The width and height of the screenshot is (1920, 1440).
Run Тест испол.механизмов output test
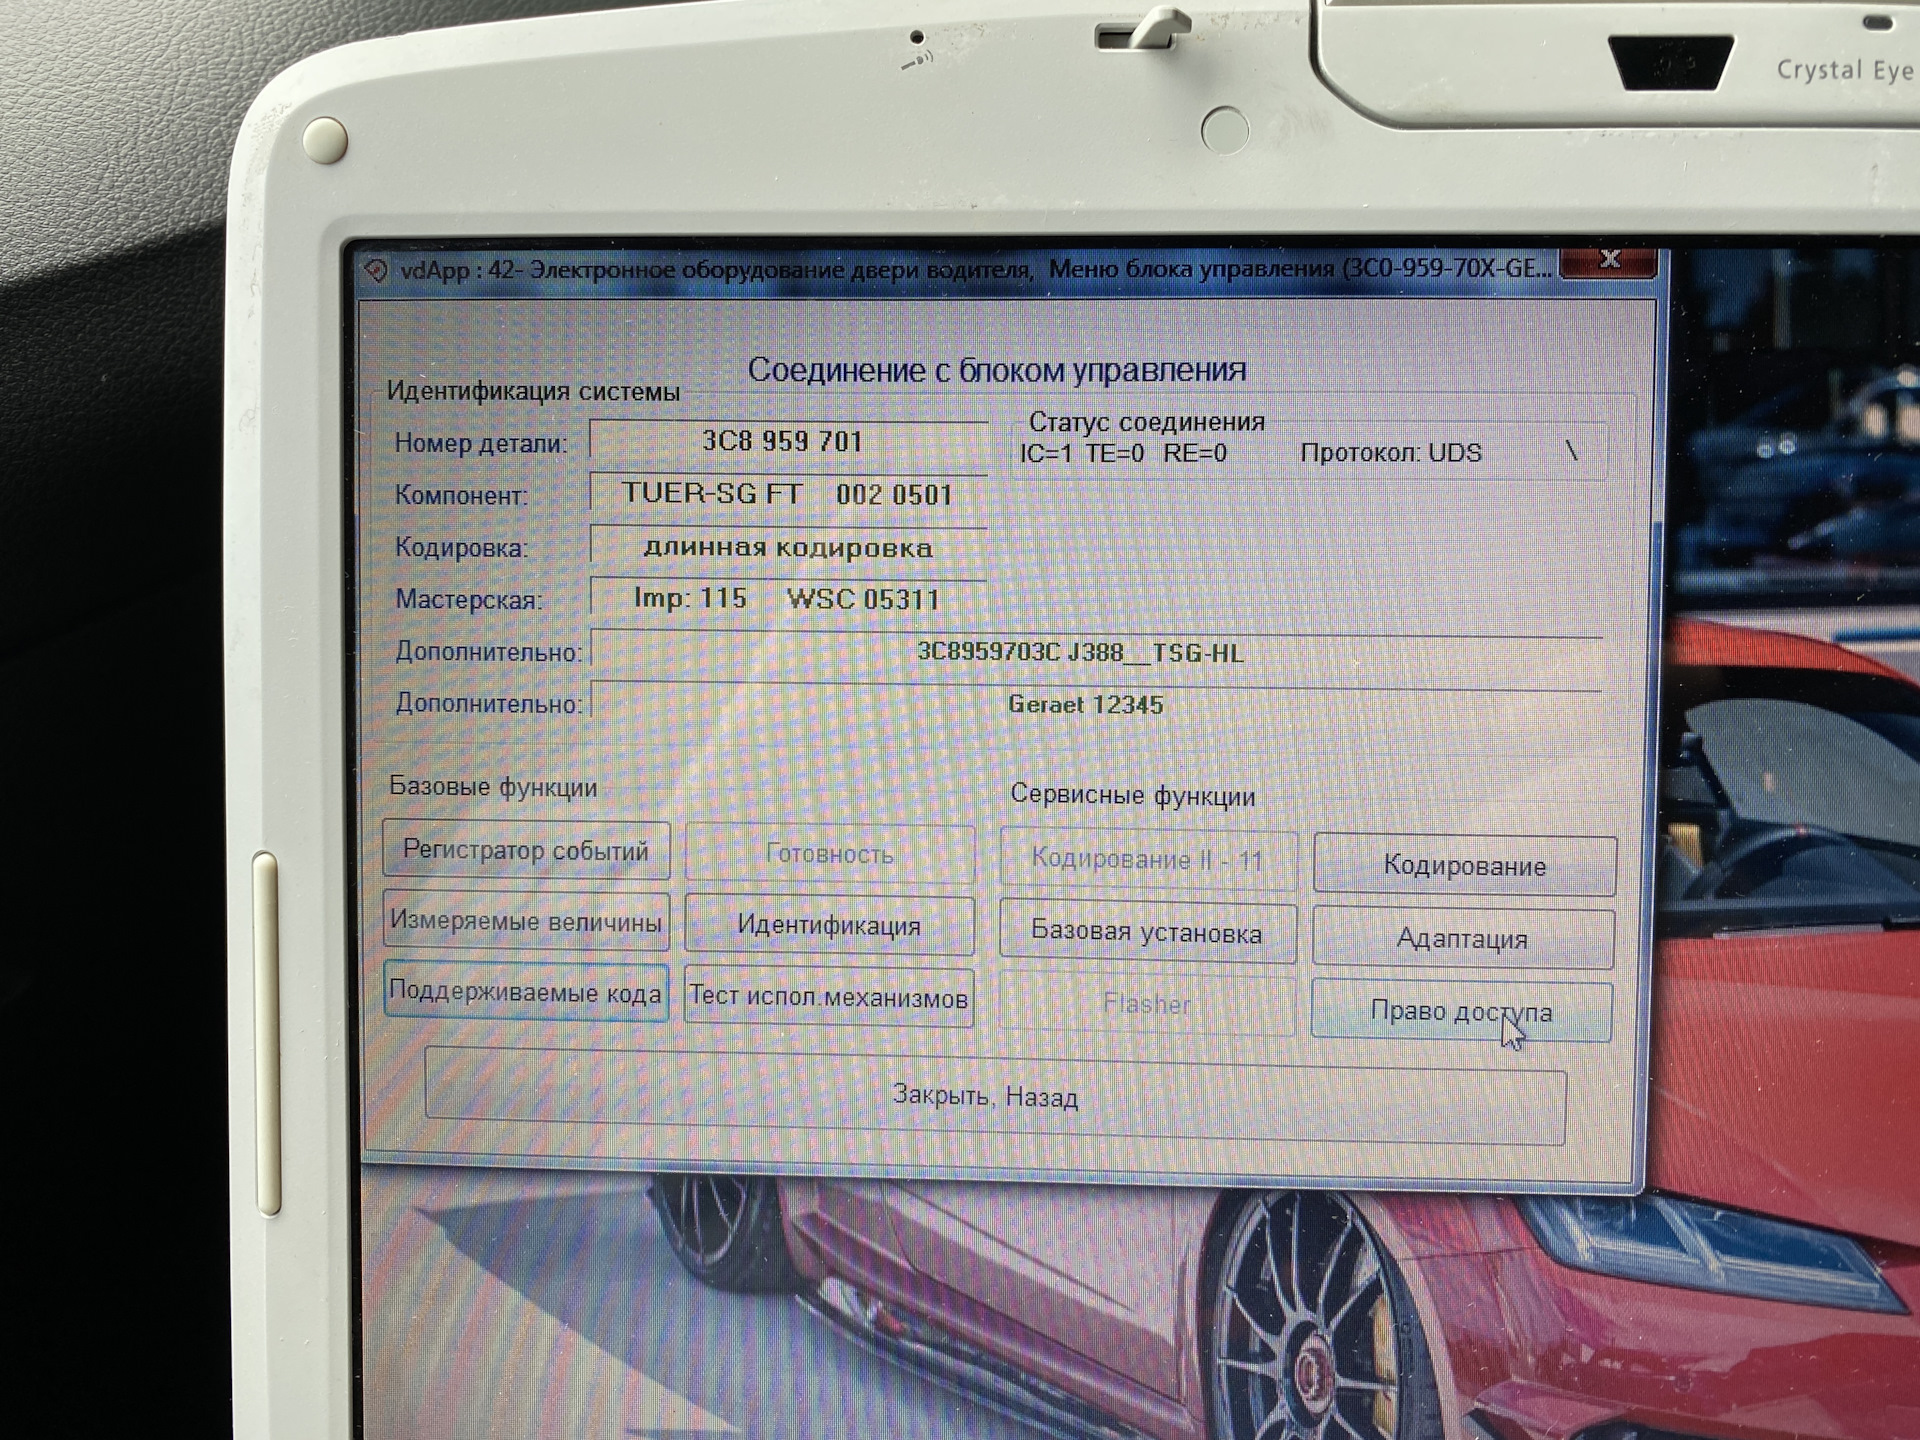coord(829,997)
